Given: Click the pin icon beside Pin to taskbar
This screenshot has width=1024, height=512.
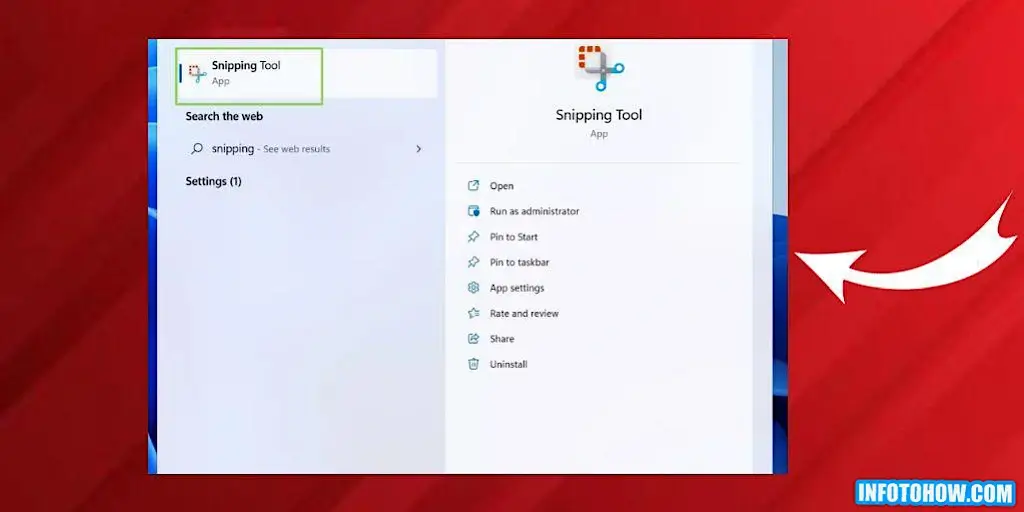Looking at the screenshot, I should click(473, 262).
